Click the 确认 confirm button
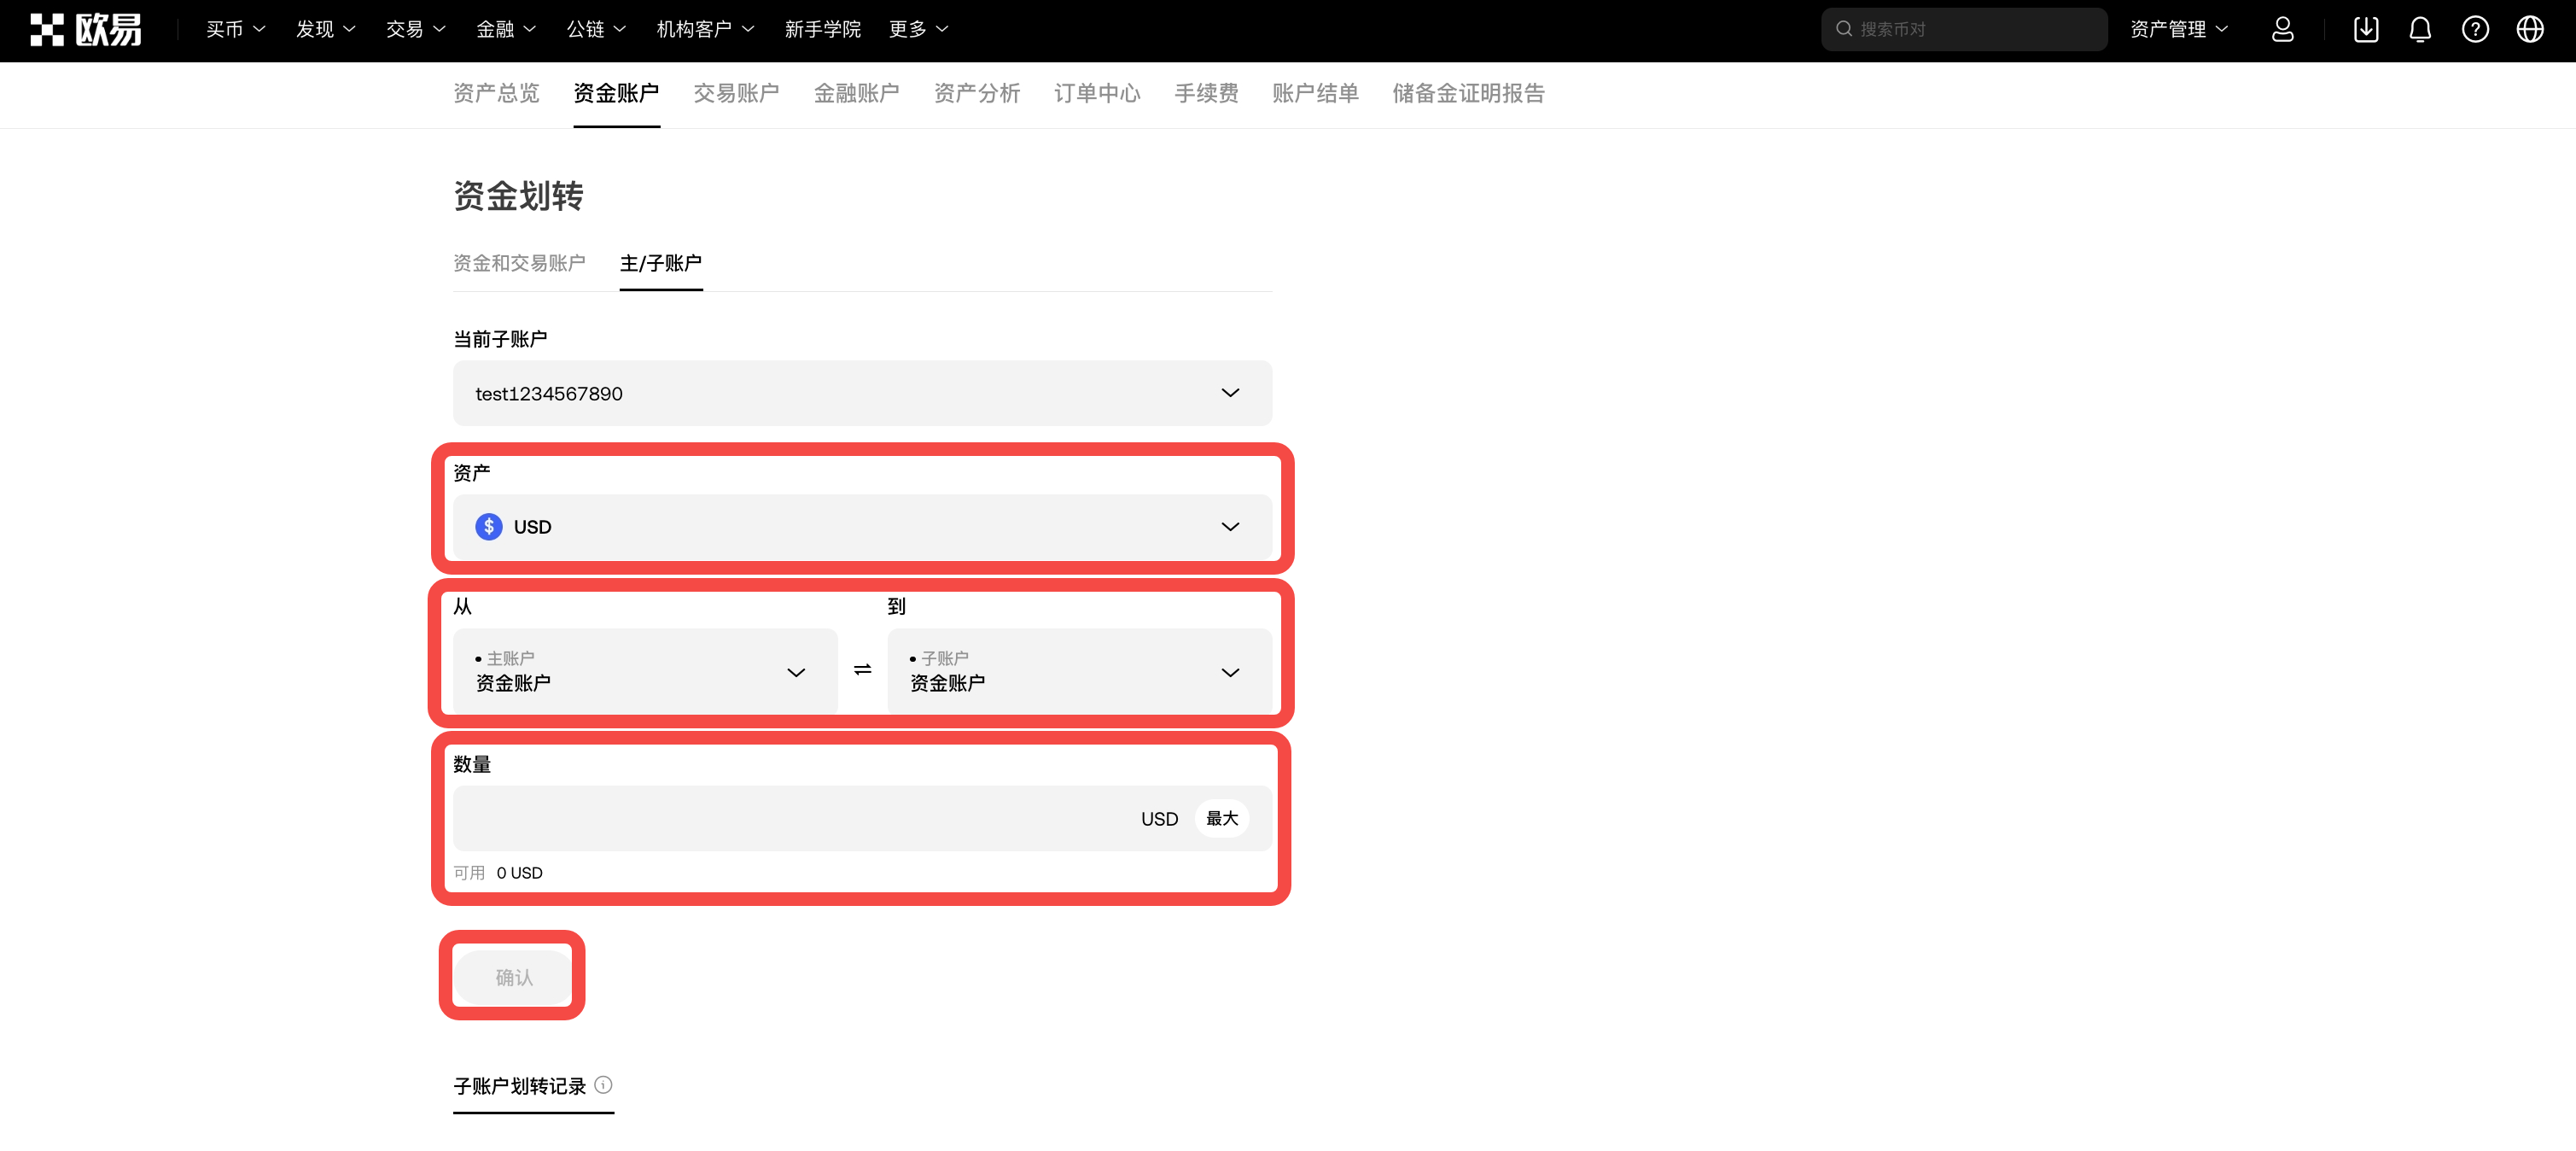This screenshot has width=2576, height=1151. [511, 976]
